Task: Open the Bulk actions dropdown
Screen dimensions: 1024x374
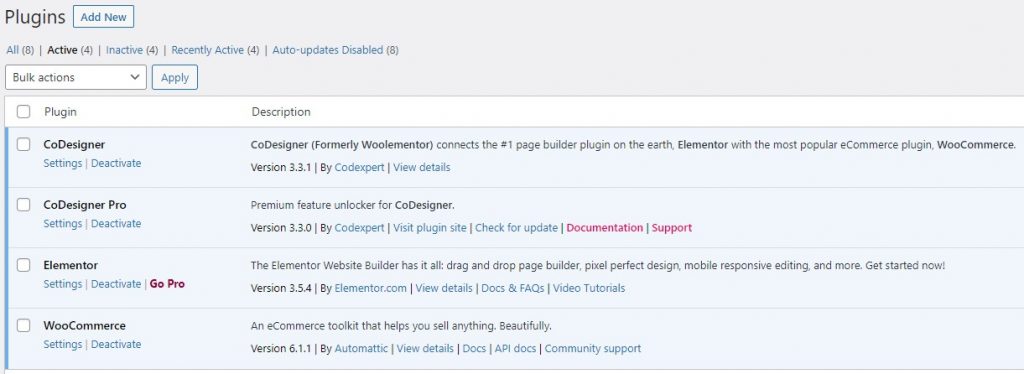Action: pos(76,77)
